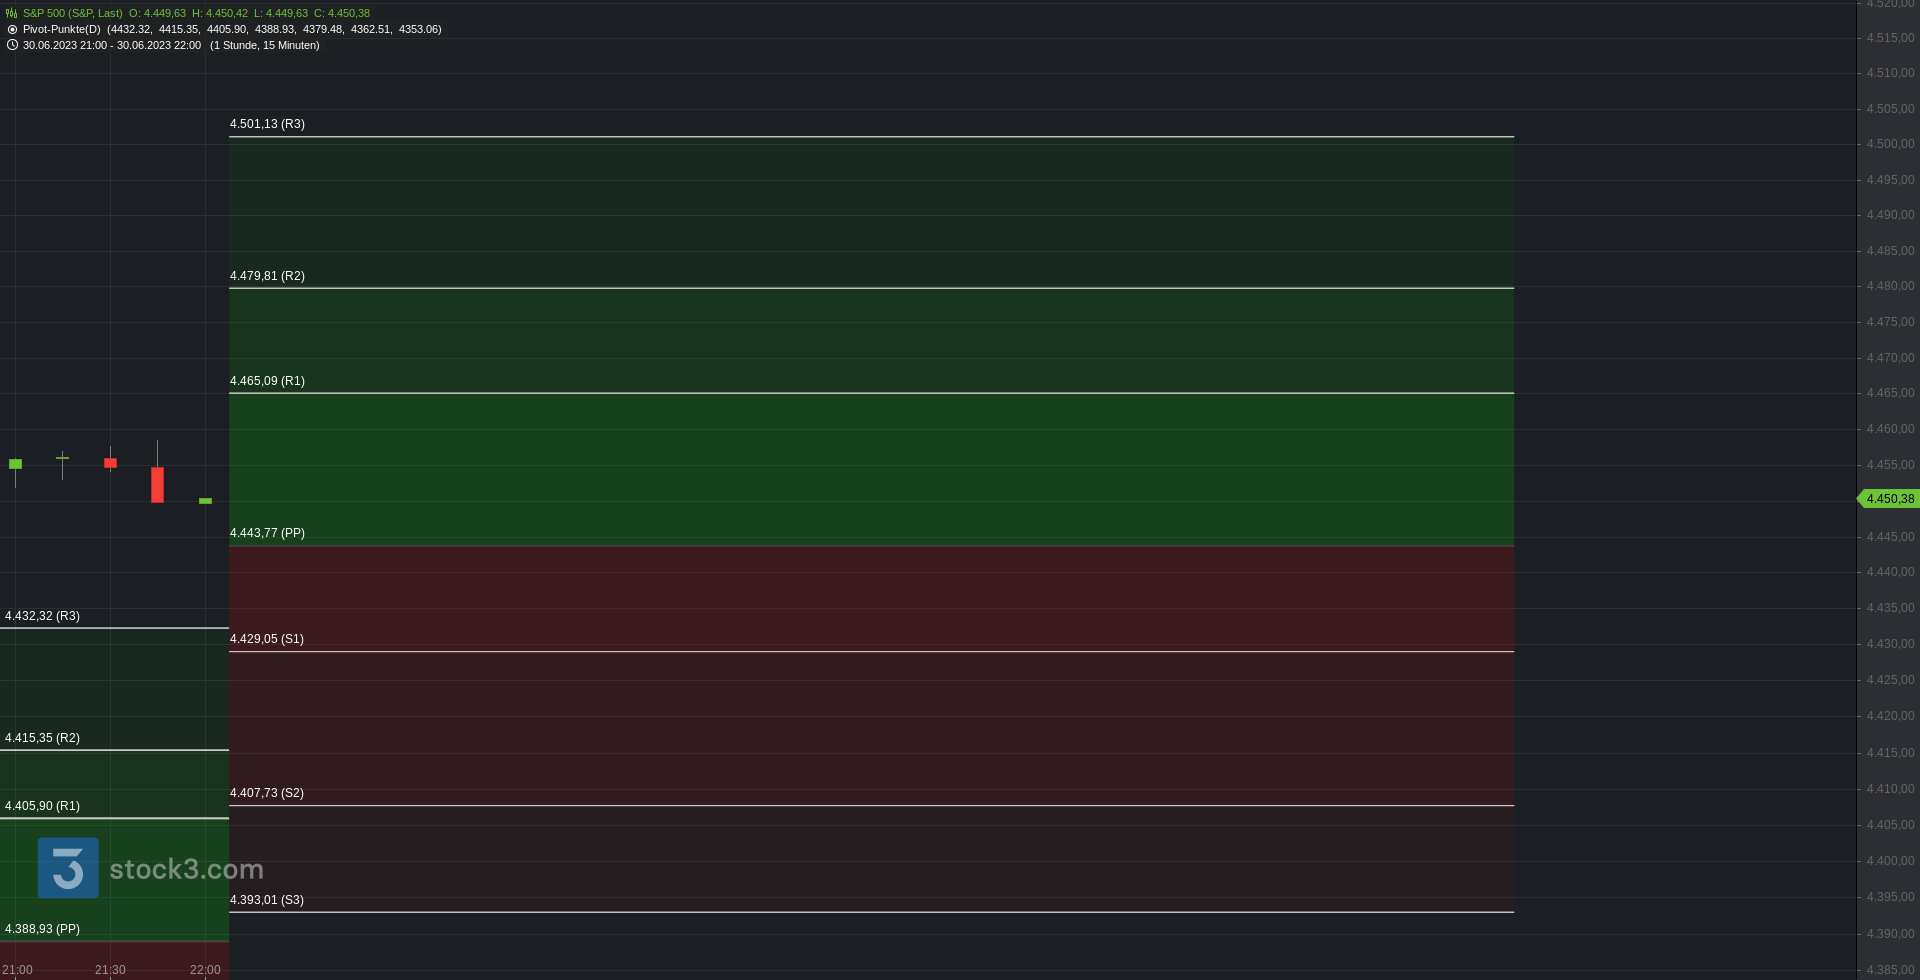Select the 4.393,01 (S3) support label
Viewport: 1920px width, 980px height.
point(267,900)
